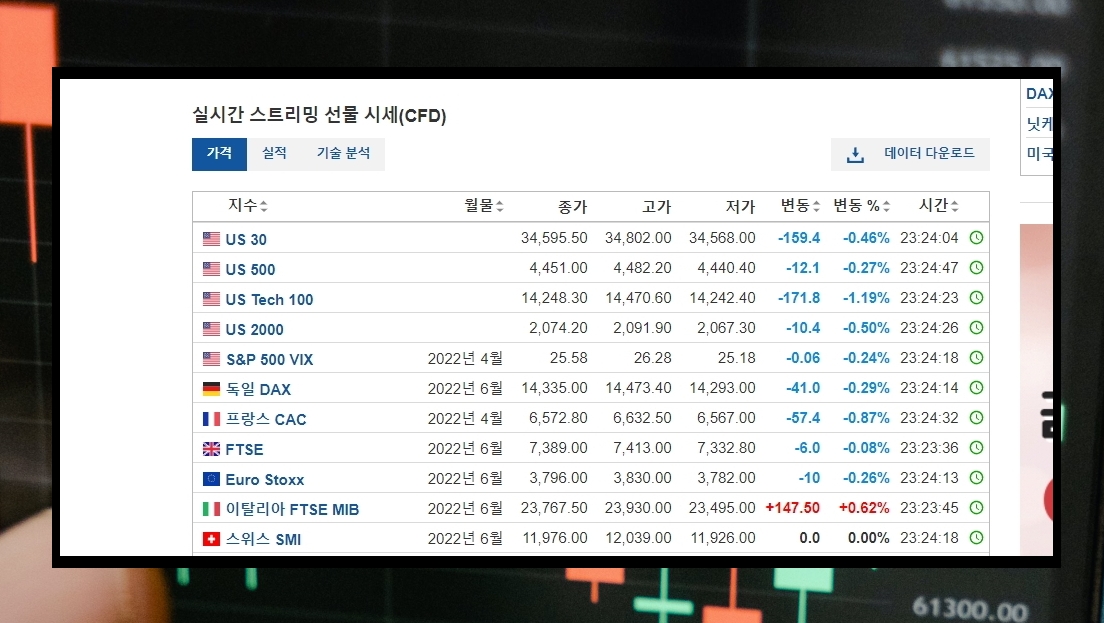Click the clock icon in 이탈리아 FTSE MIB row
1104x623 pixels.
tap(976, 508)
